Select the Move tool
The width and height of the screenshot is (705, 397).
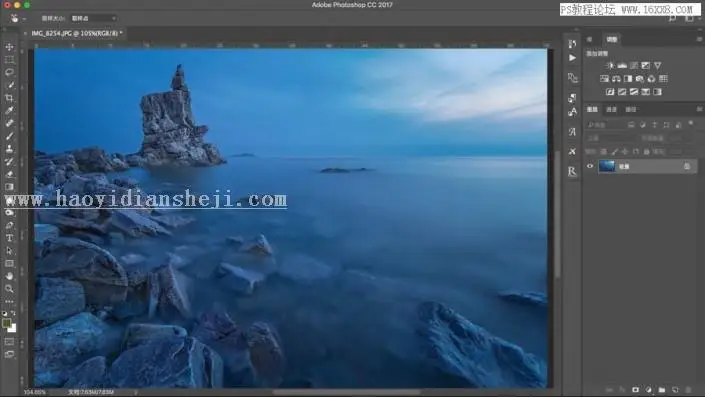9,47
